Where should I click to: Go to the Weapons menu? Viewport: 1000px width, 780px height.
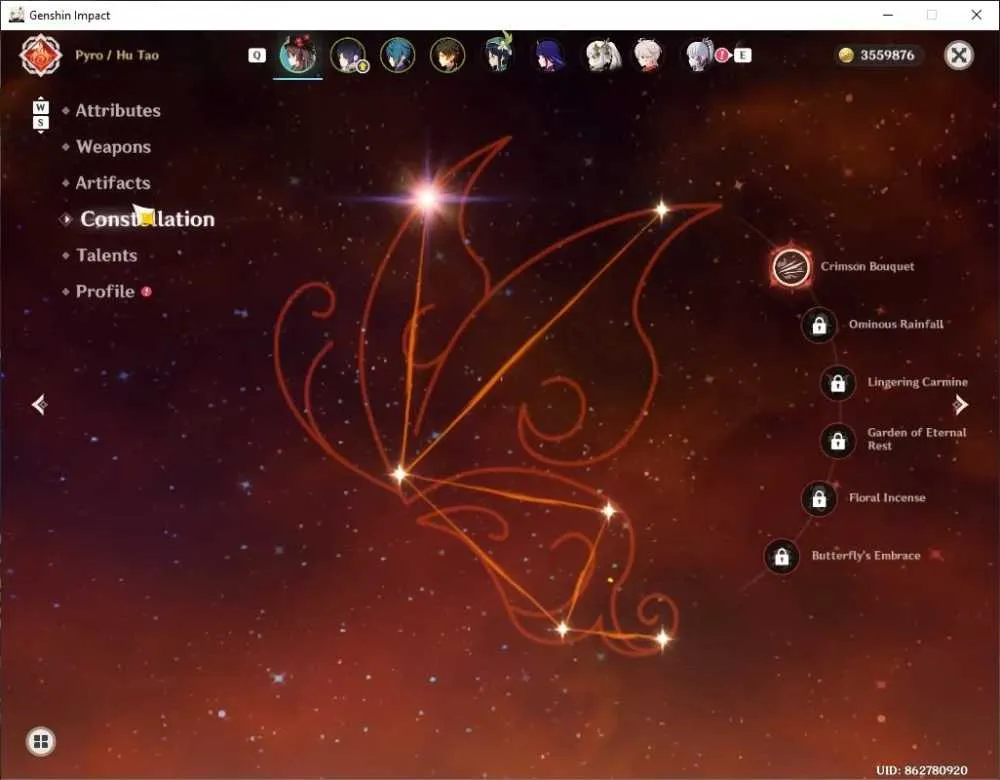coord(114,147)
